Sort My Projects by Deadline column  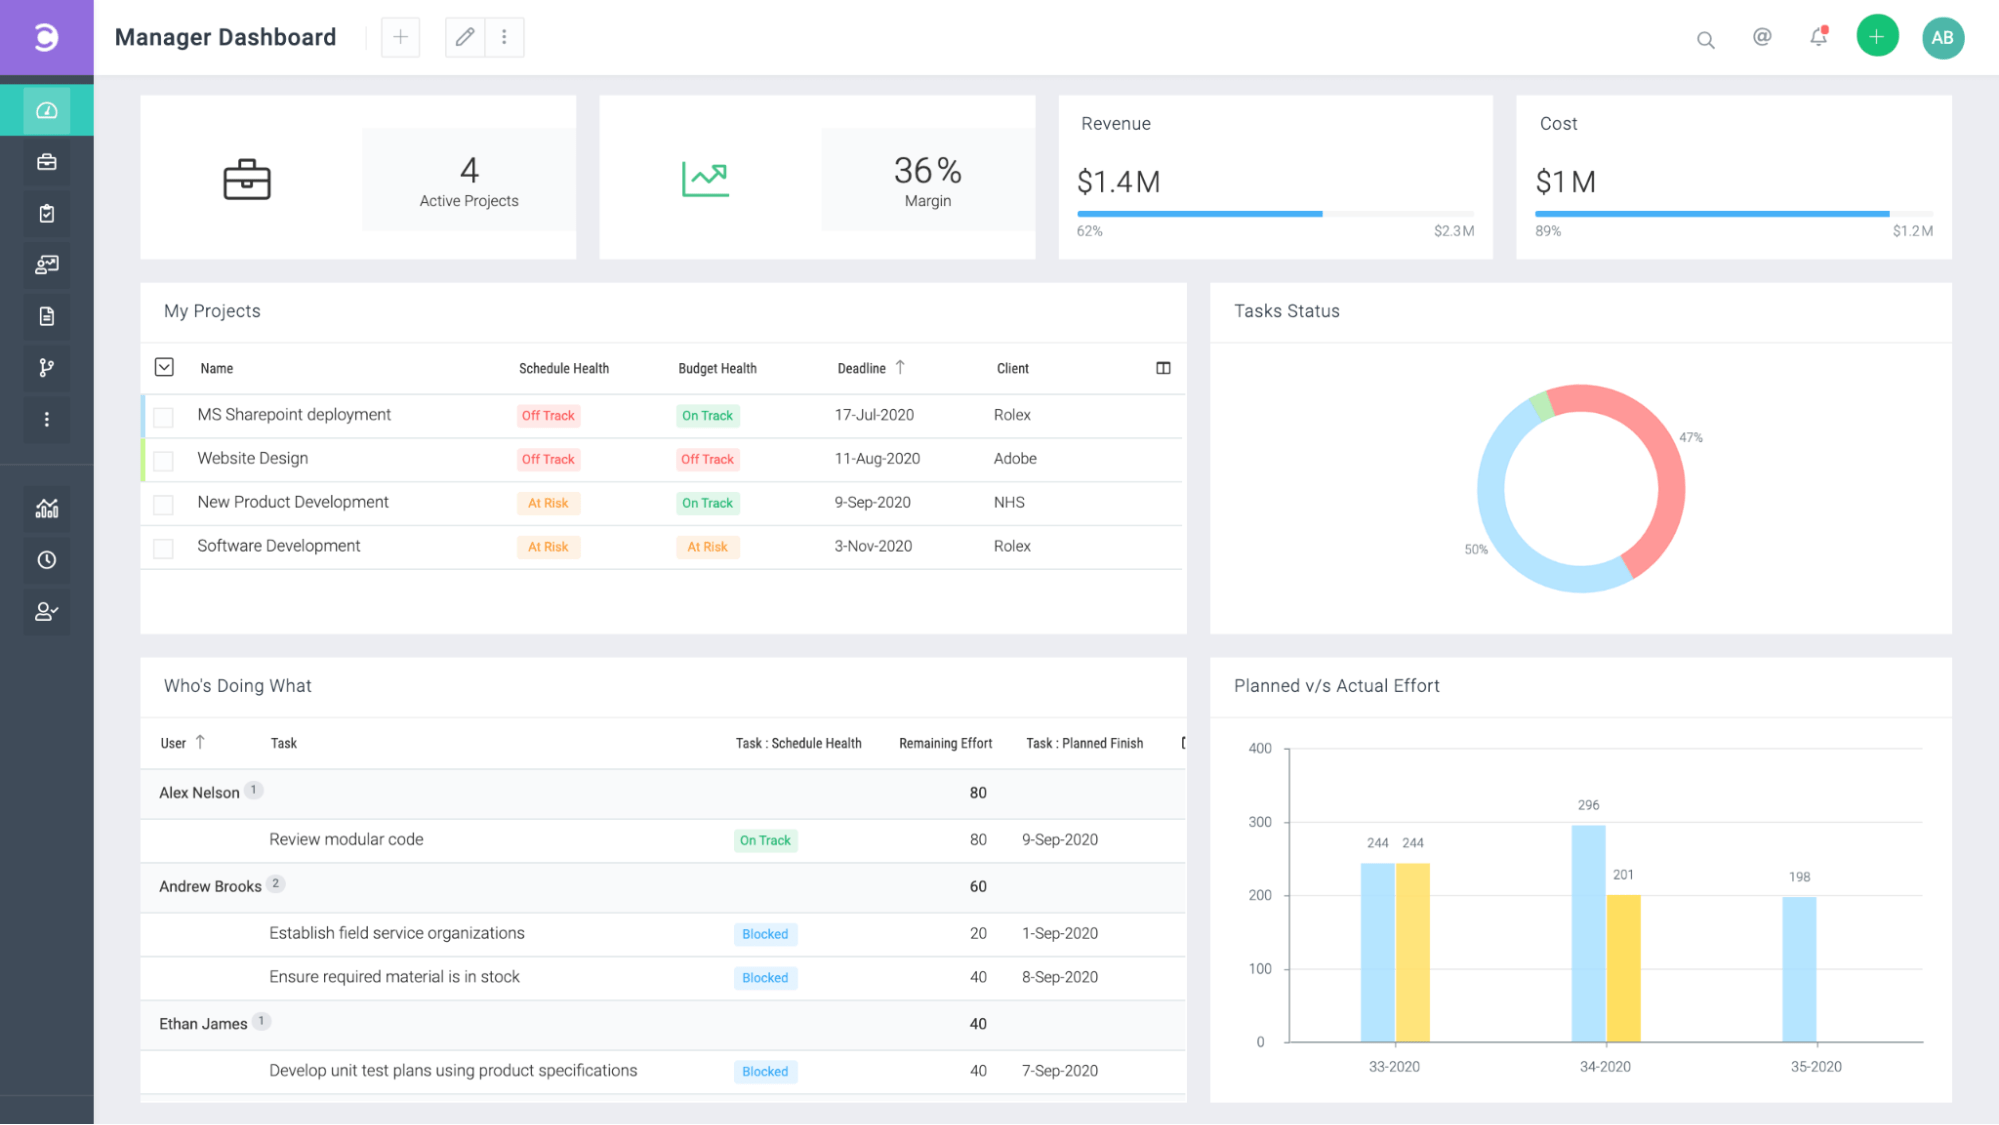(x=862, y=368)
